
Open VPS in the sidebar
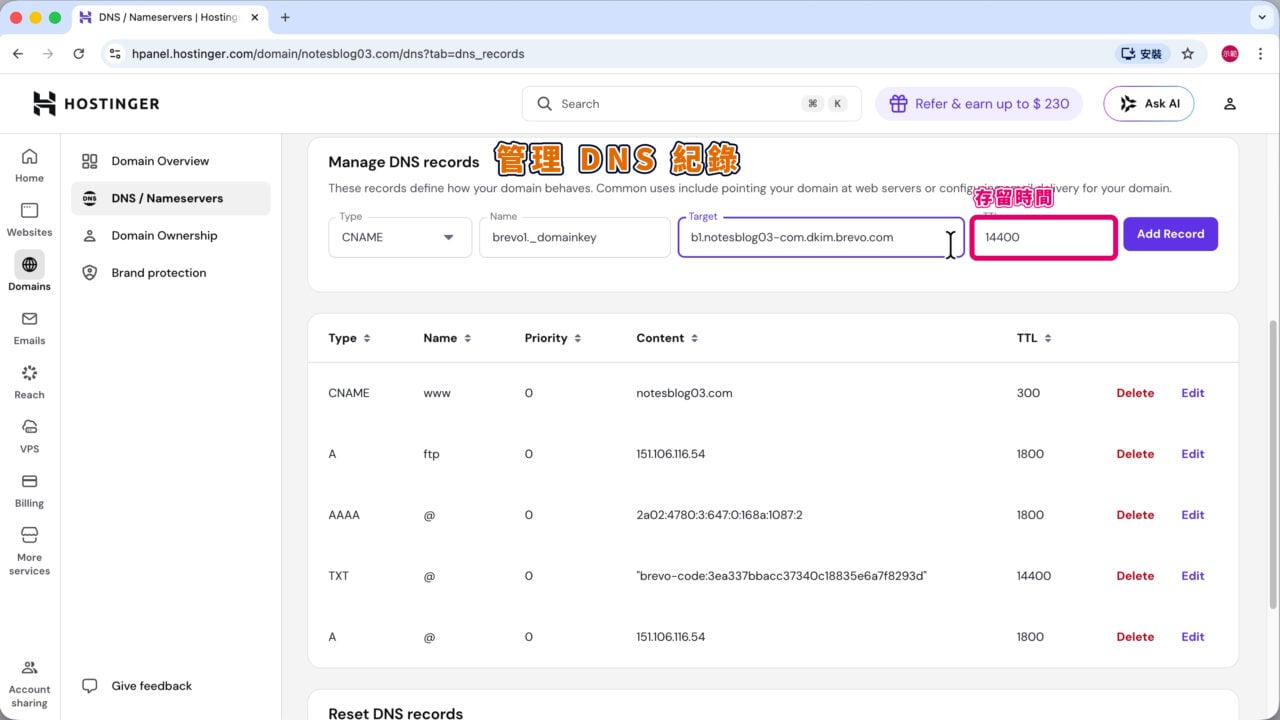[29, 436]
